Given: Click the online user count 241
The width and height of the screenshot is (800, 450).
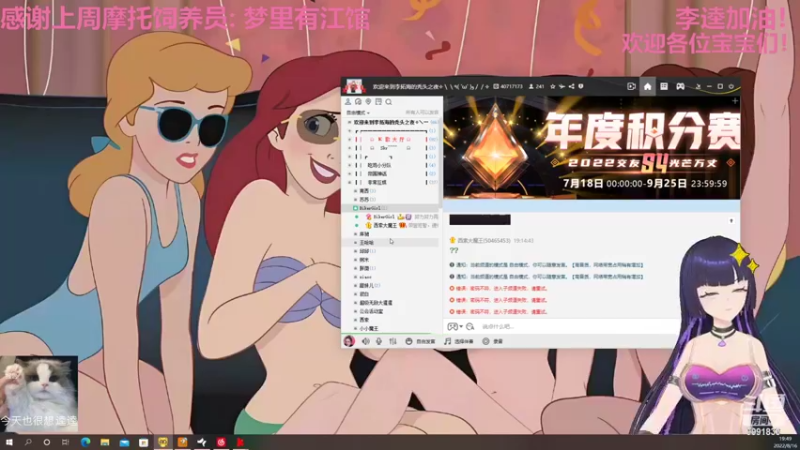Looking at the screenshot, I should [537, 87].
